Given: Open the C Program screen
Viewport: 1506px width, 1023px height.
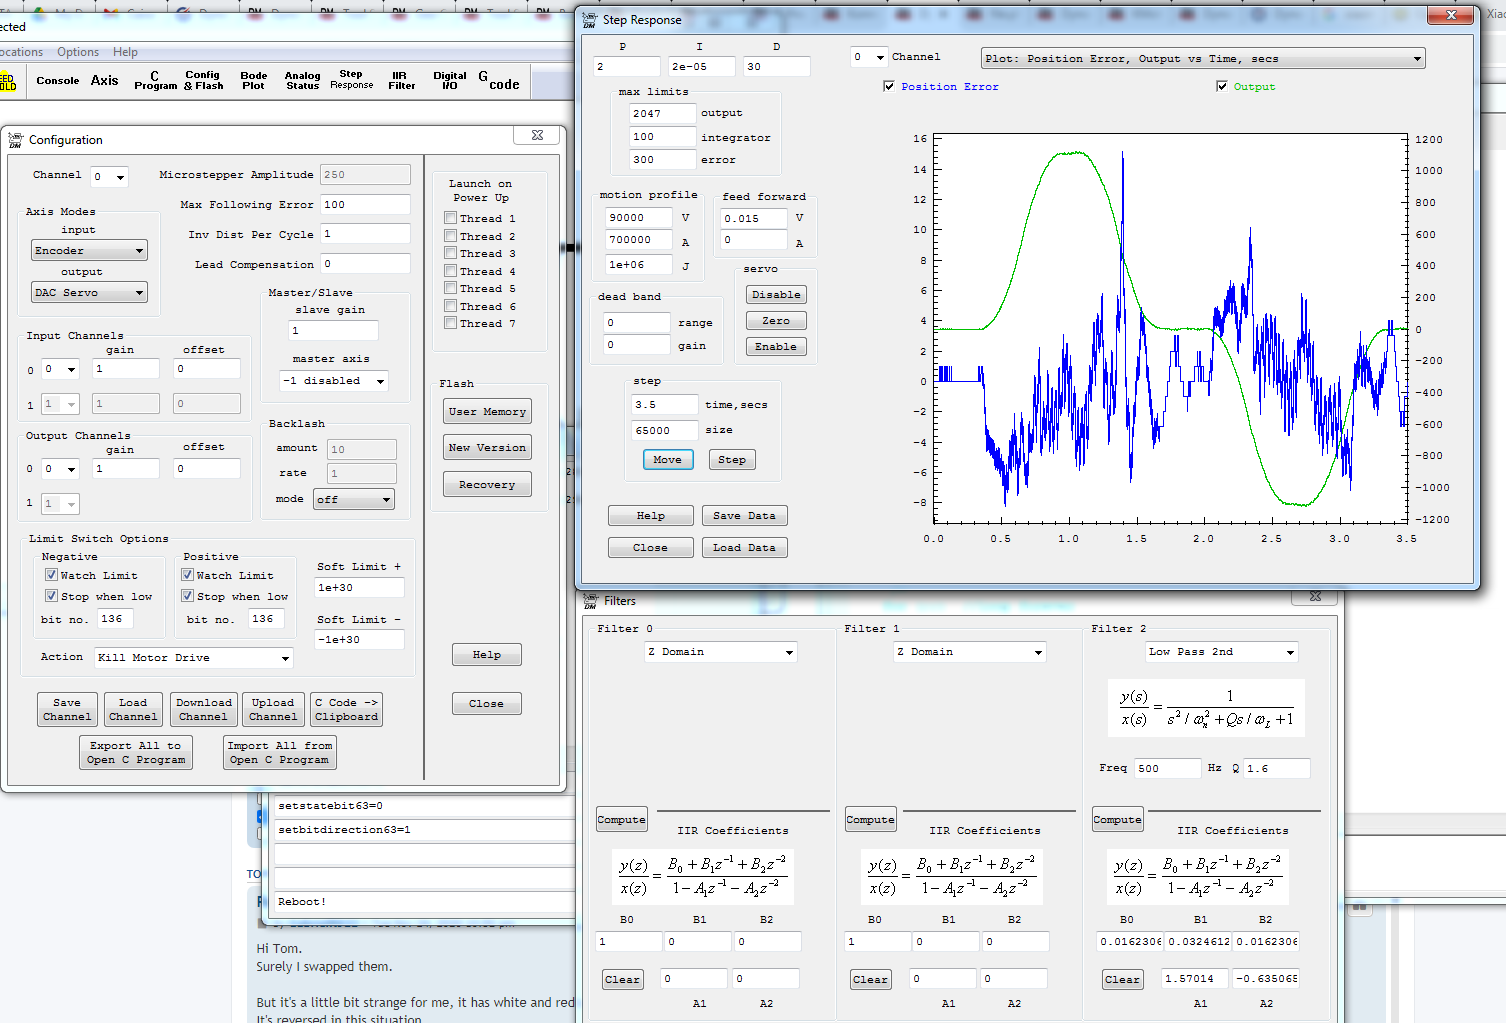Looking at the screenshot, I should [155, 81].
